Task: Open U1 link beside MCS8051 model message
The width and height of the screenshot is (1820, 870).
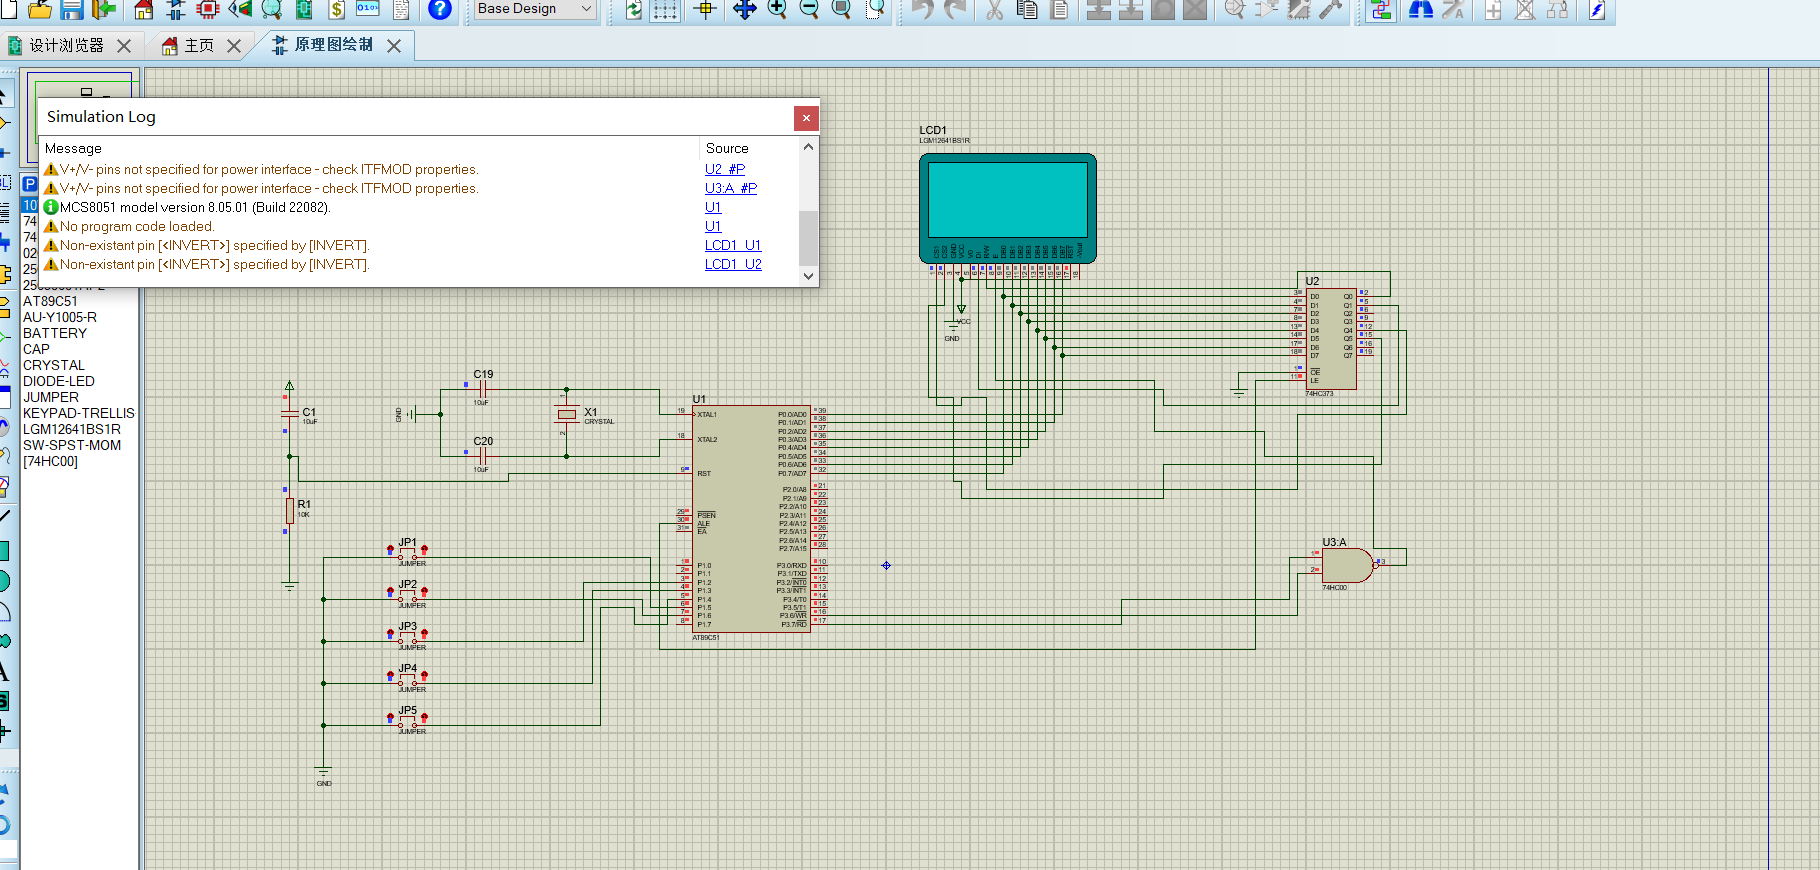Action: pos(713,207)
